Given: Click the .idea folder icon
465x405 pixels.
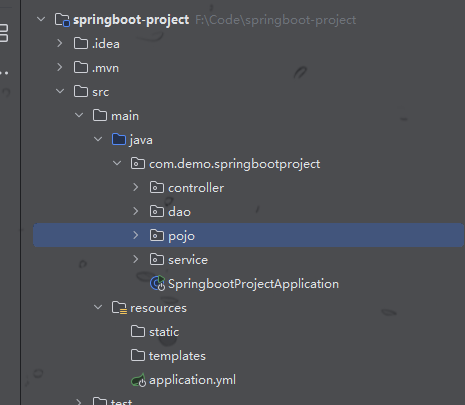Looking at the screenshot, I should click(81, 43).
